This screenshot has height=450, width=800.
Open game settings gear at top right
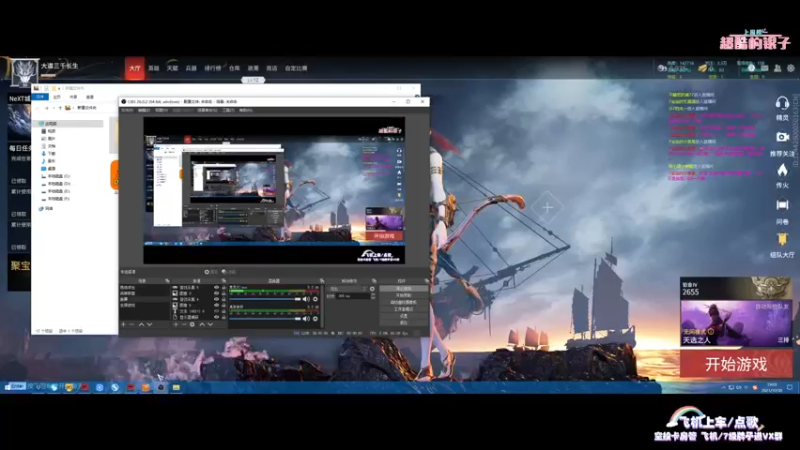click(790, 68)
